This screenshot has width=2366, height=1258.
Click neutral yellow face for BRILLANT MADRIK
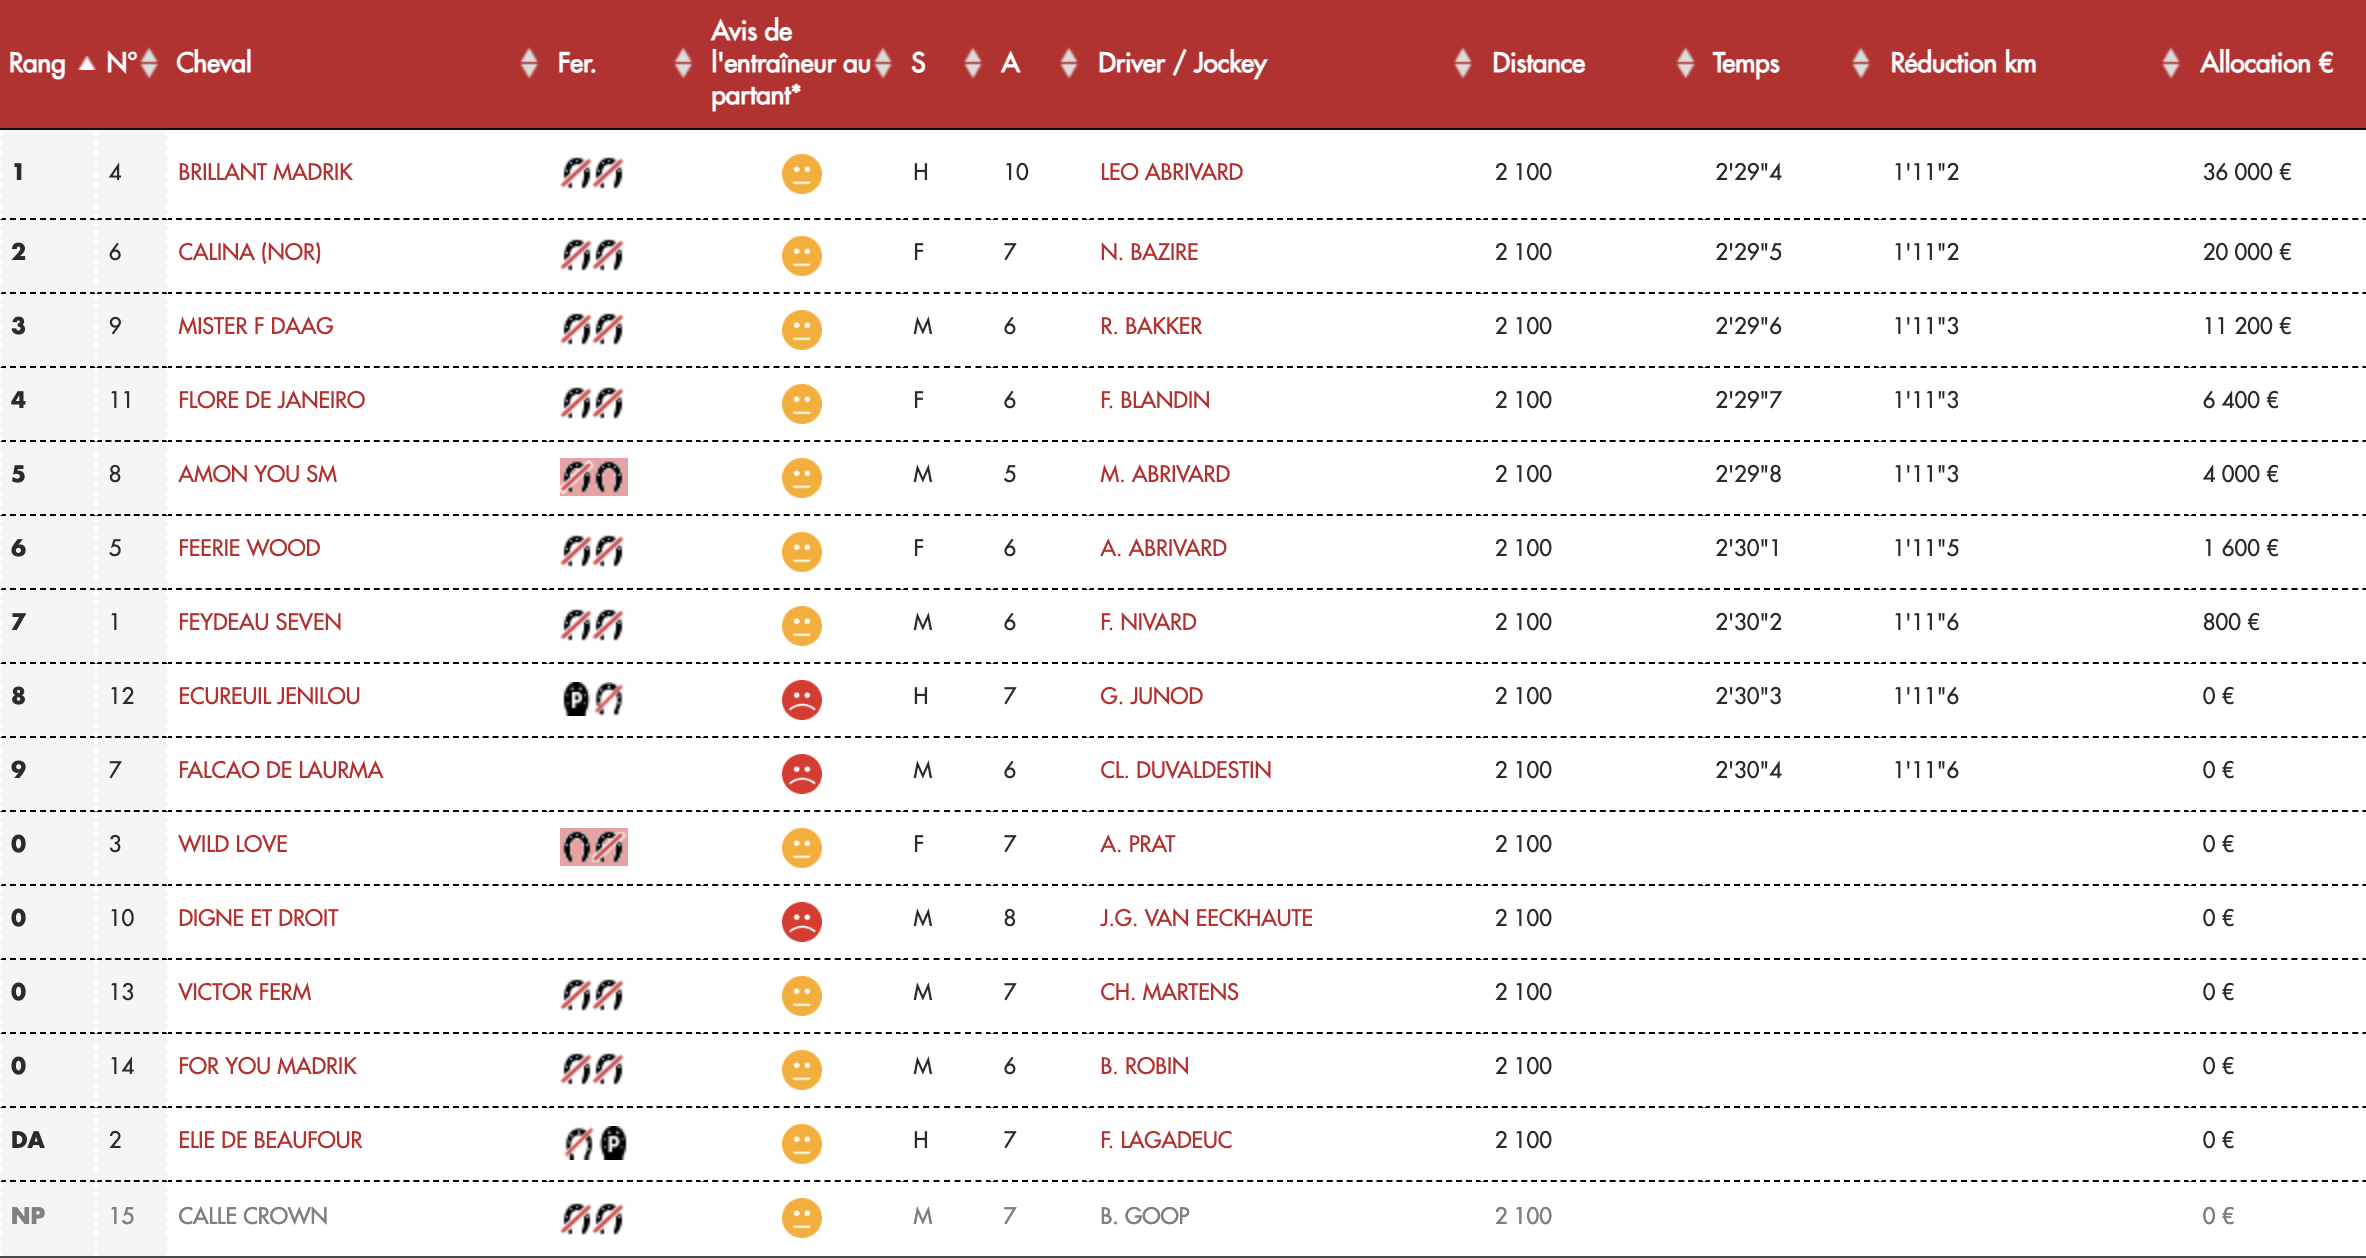coord(801,174)
